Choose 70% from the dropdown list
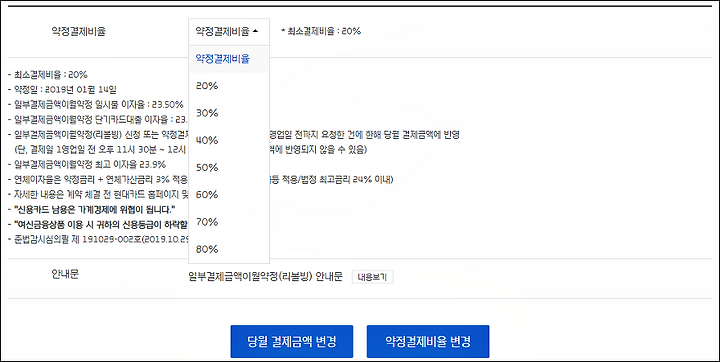 coord(229,222)
